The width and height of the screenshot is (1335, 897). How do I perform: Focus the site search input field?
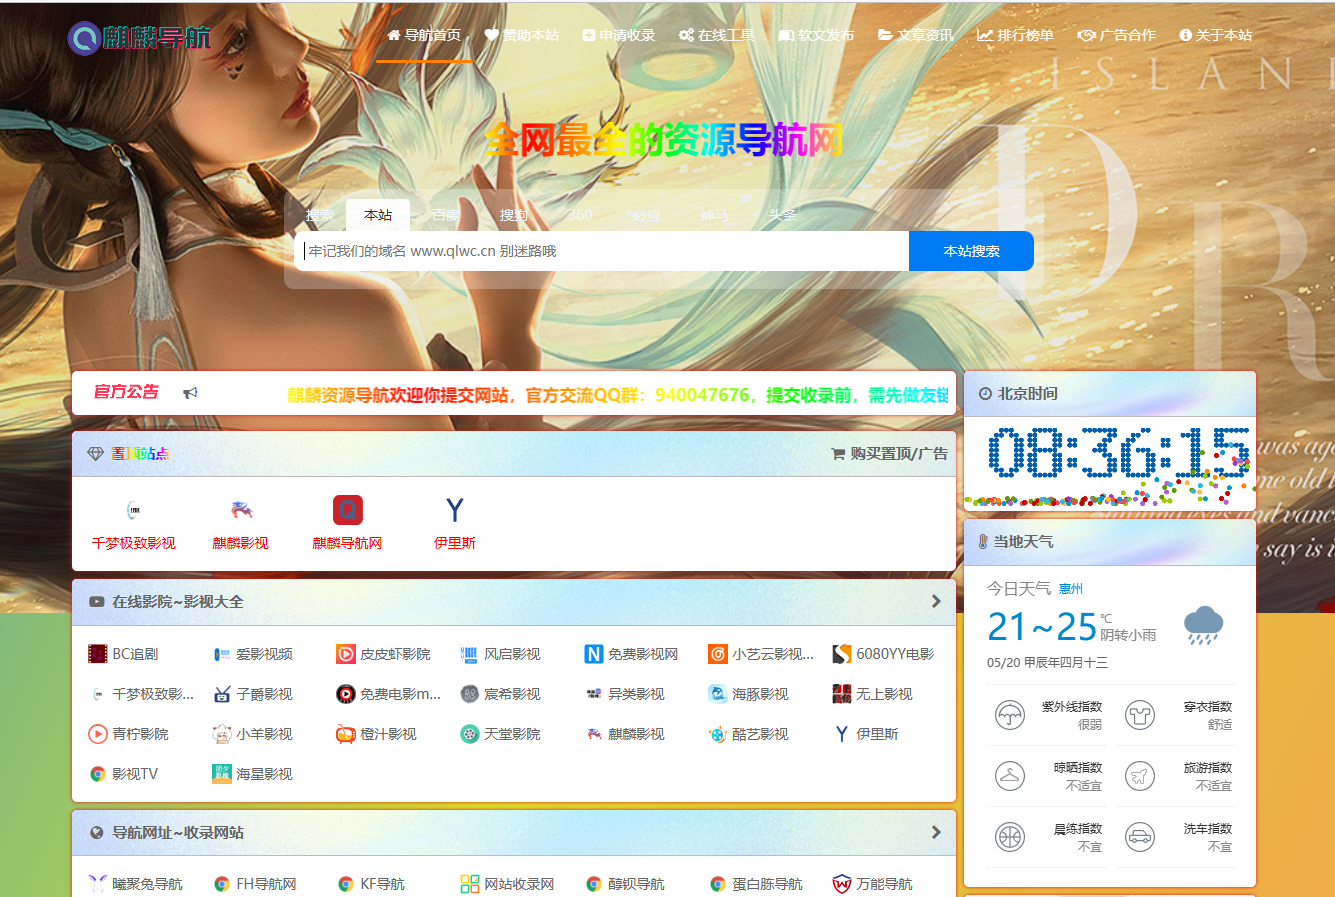601,251
